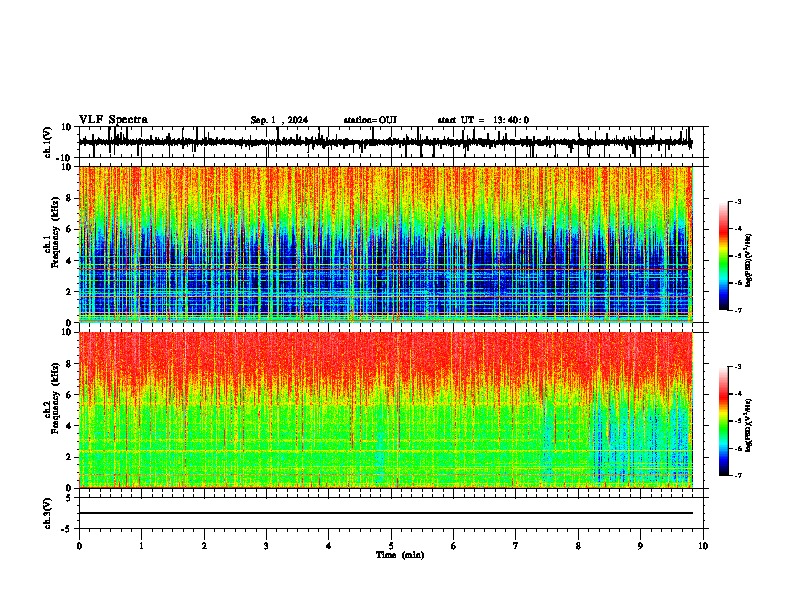
Task: Click time axis tick label "4"
Action: pyautogui.click(x=329, y=546)
